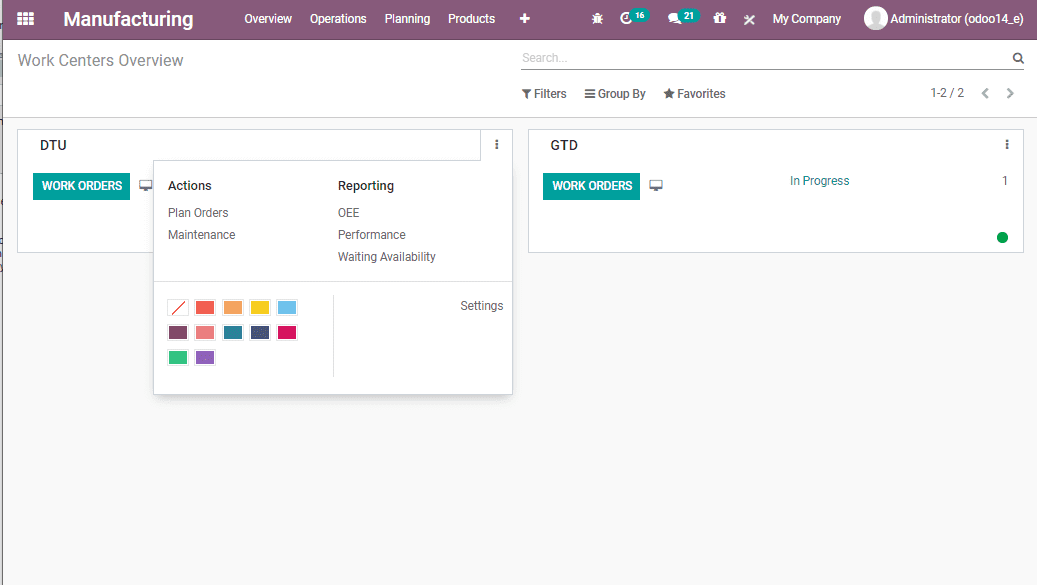
Task: Switch to the Planning menu
Action: 407,19
